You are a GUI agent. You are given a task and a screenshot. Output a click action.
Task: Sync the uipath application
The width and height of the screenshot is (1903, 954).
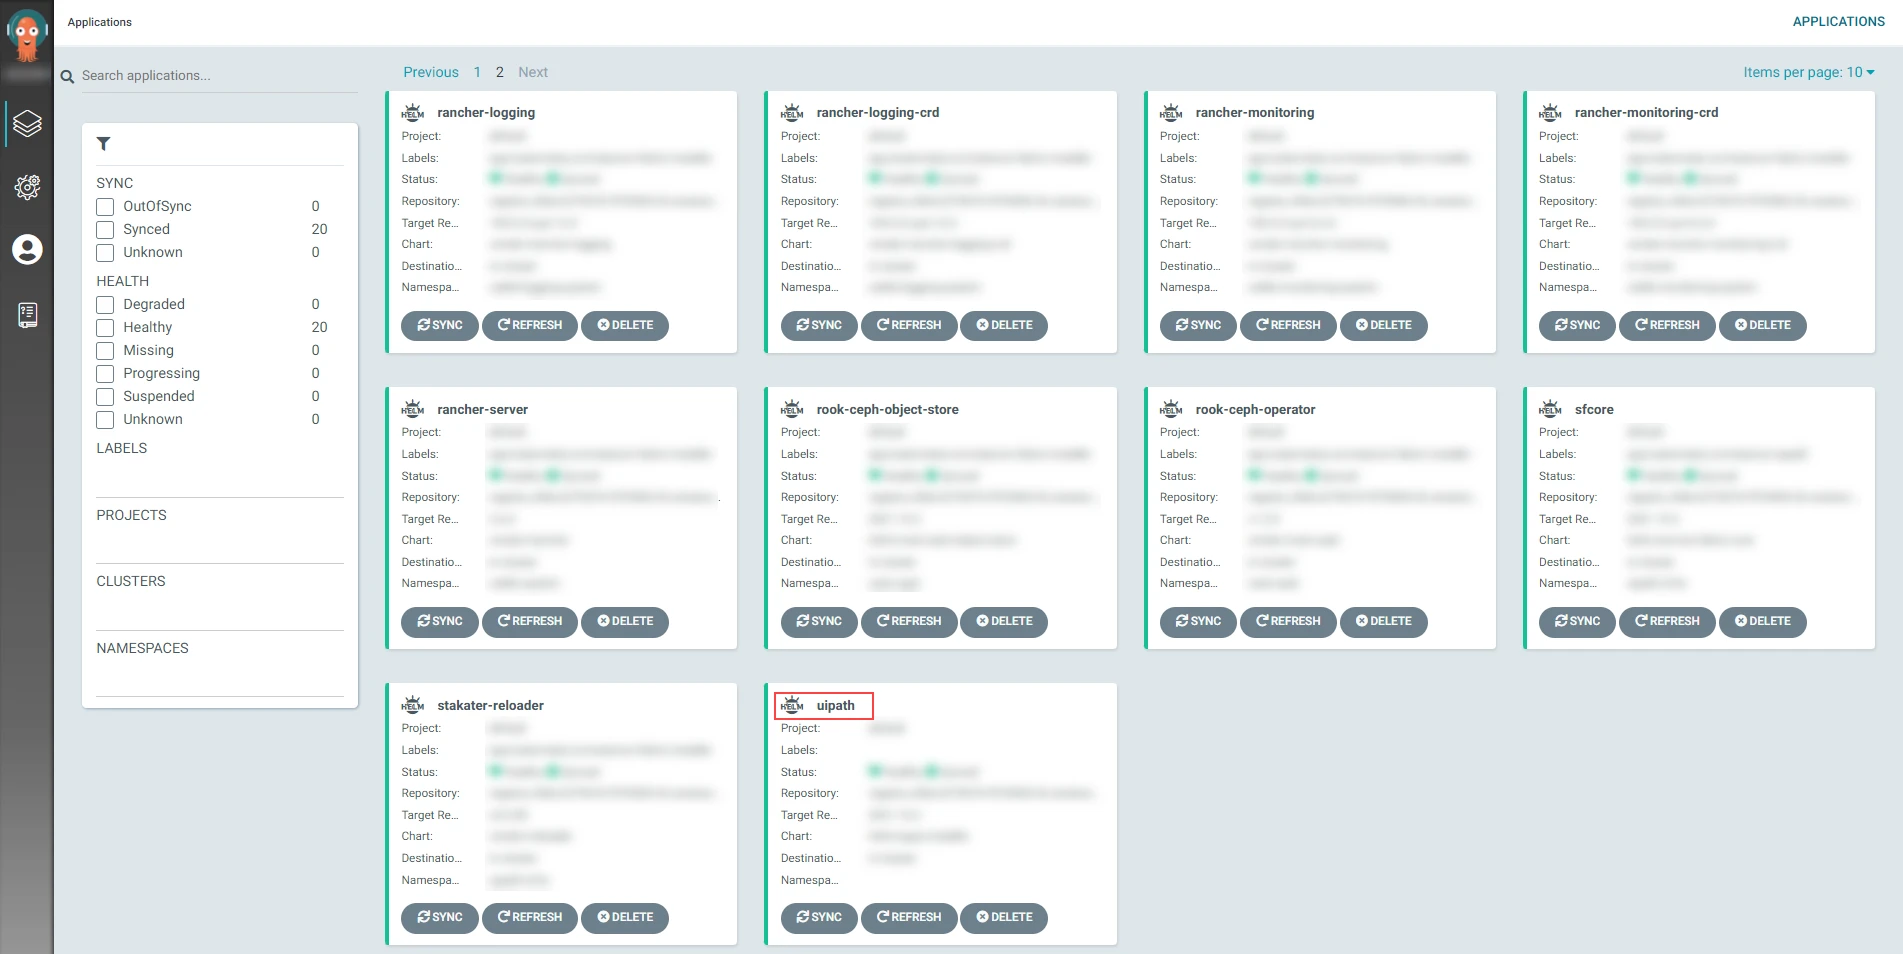point(819,917)
